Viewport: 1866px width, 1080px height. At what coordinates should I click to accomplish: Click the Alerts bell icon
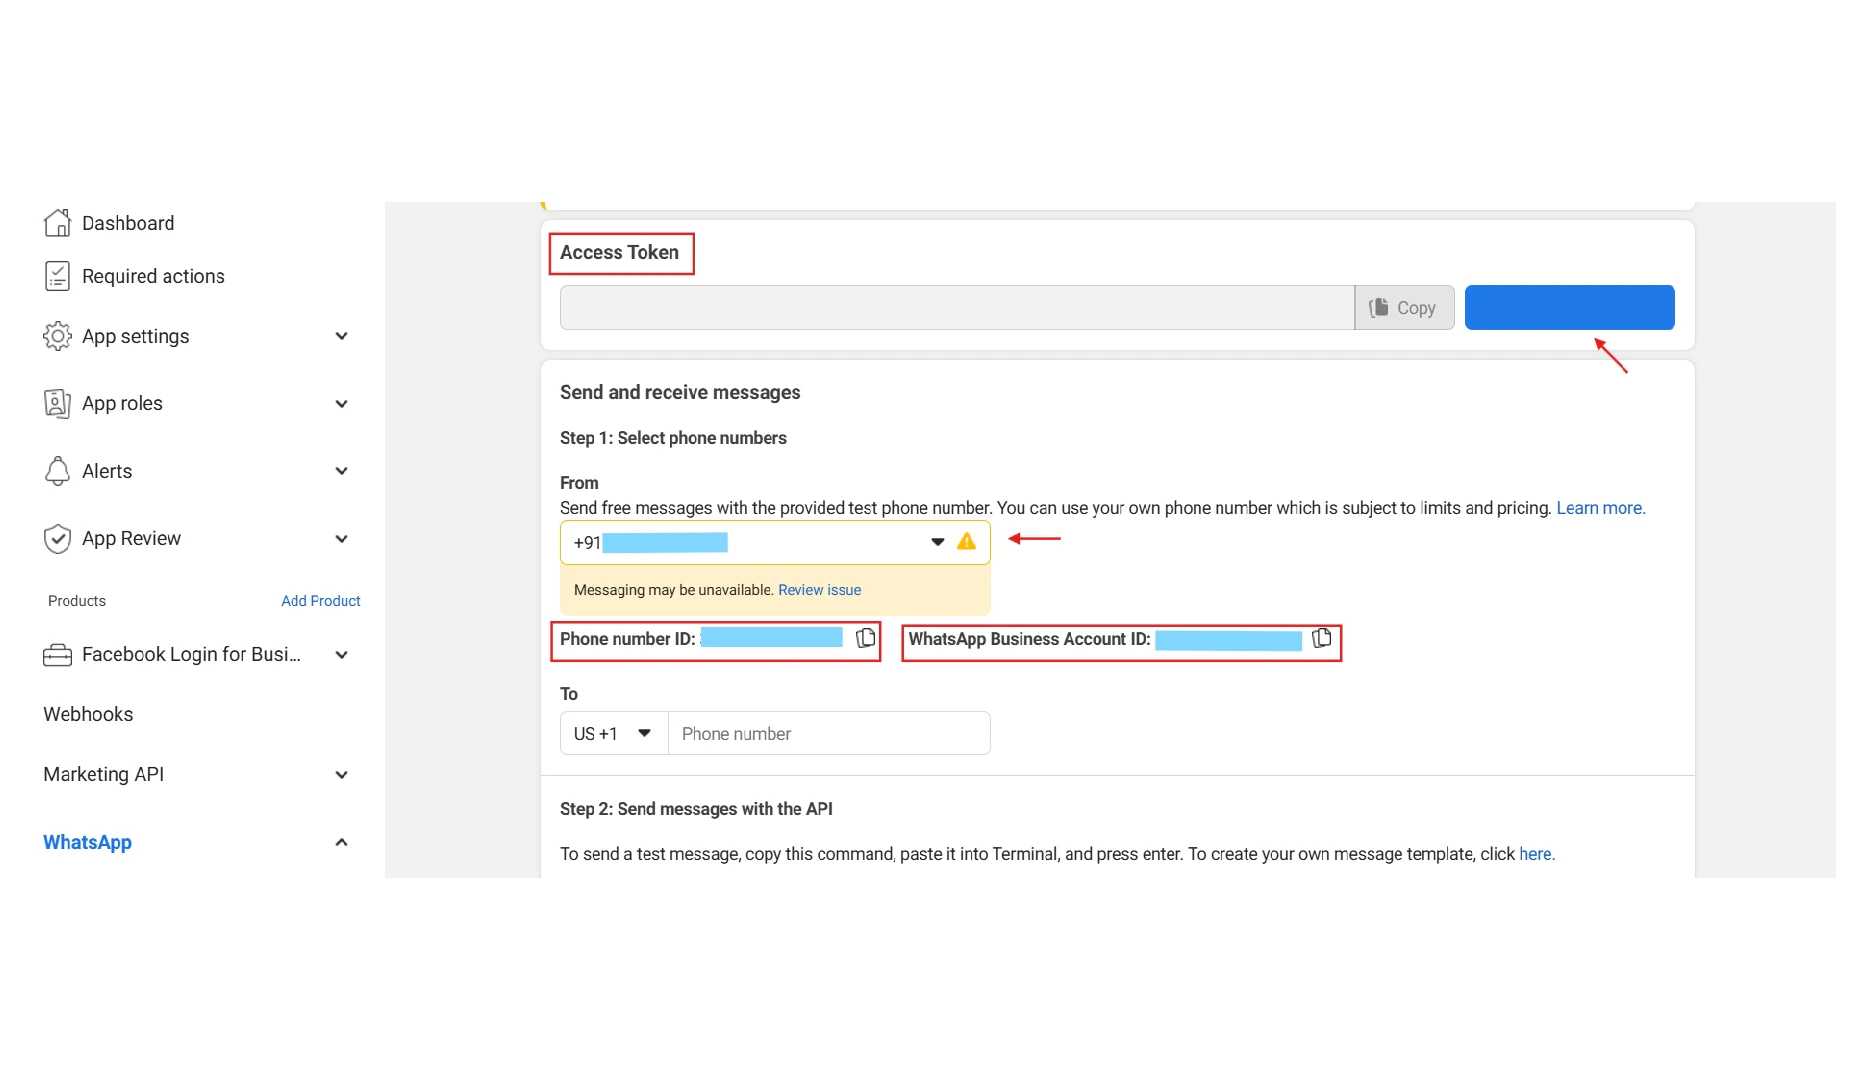[x=57, y=471]
